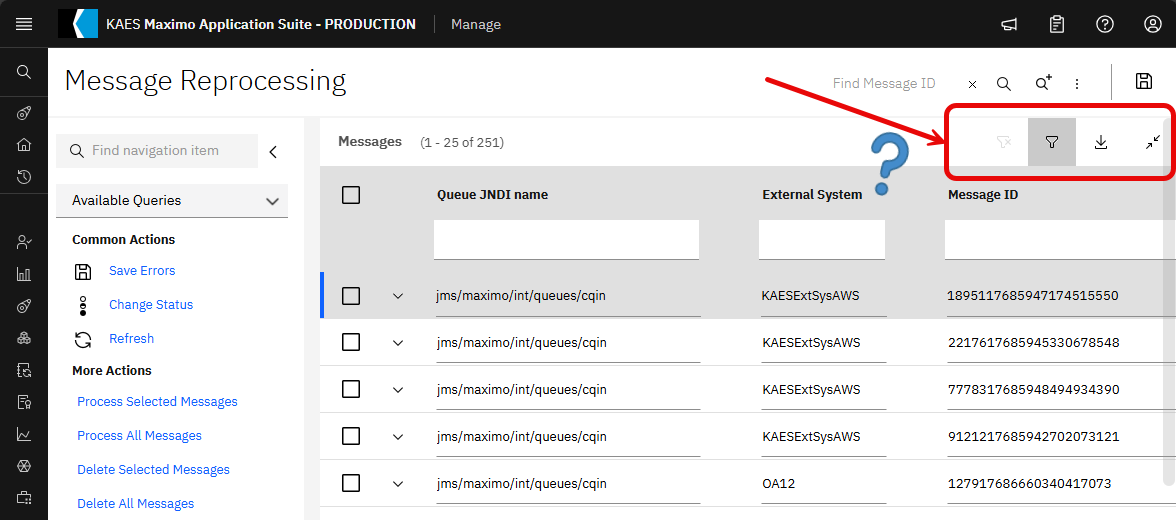This screenshot has width=1176, height=520.
Task: Collapse the Messages table section
Action: click(x=1152, y=142)
